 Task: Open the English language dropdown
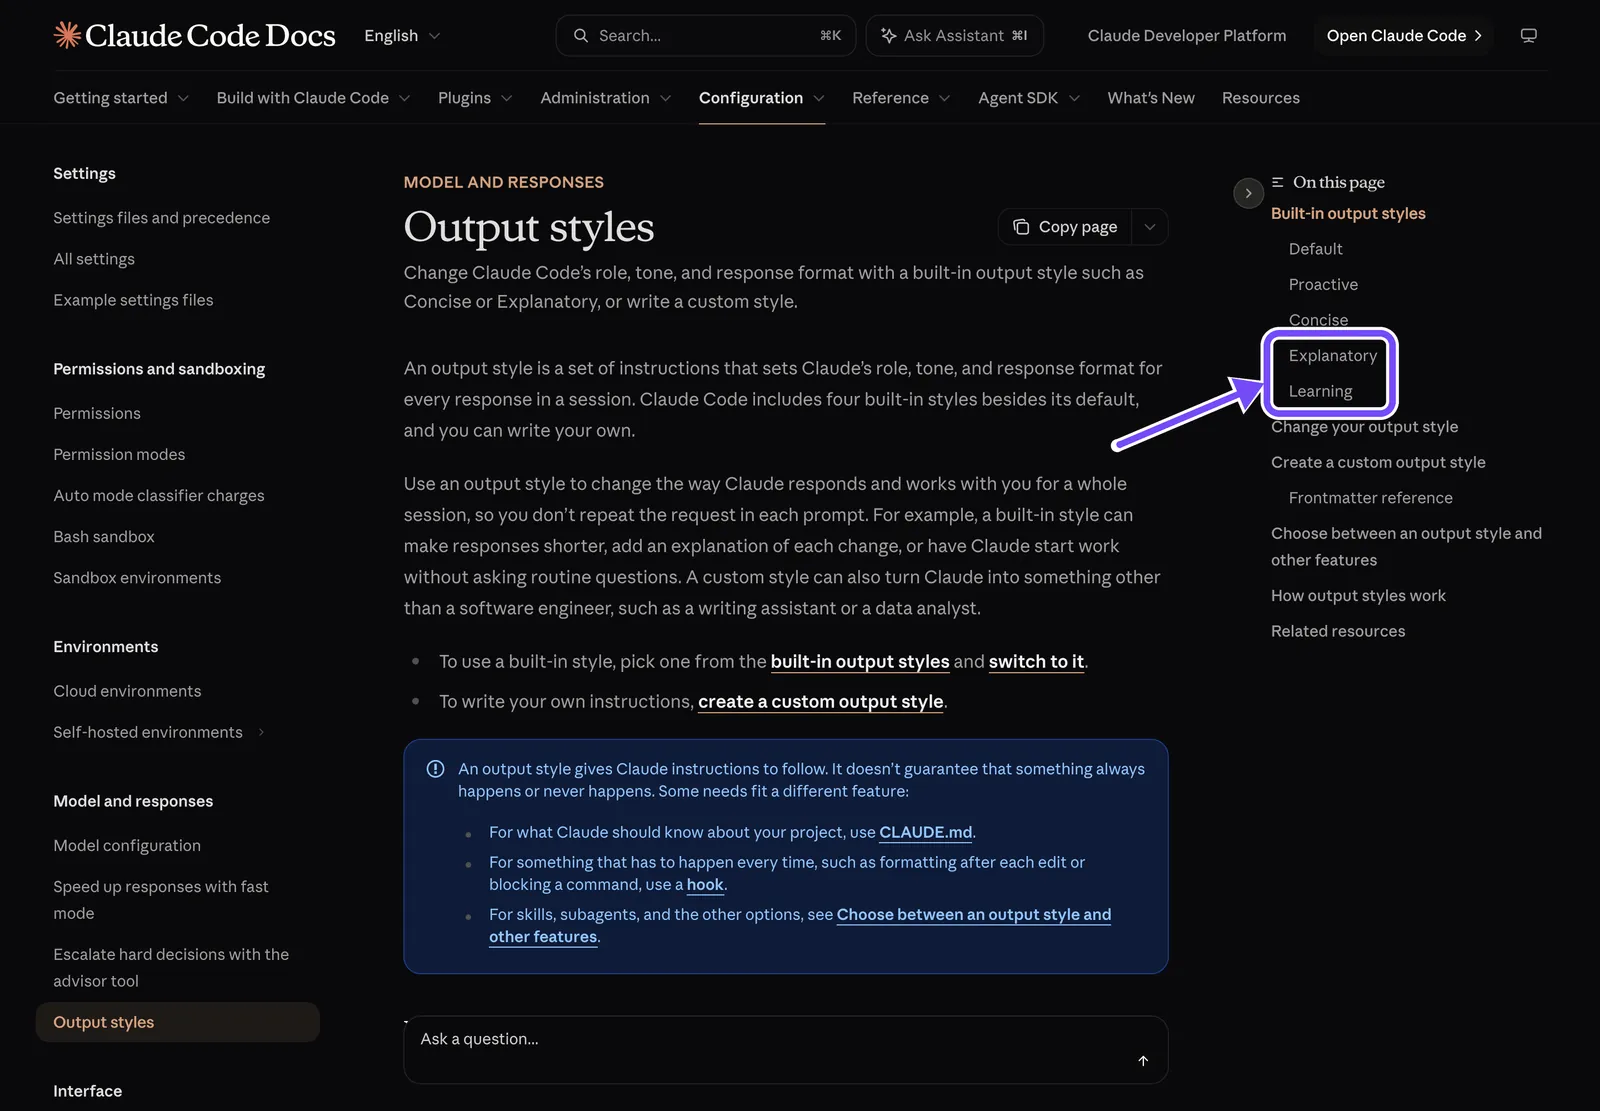click(402, 36)
